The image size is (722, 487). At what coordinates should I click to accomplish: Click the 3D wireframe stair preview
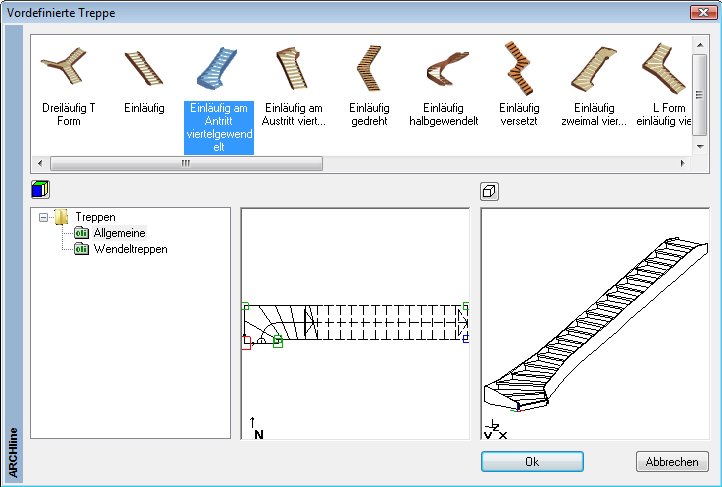[x=595, y=324]
